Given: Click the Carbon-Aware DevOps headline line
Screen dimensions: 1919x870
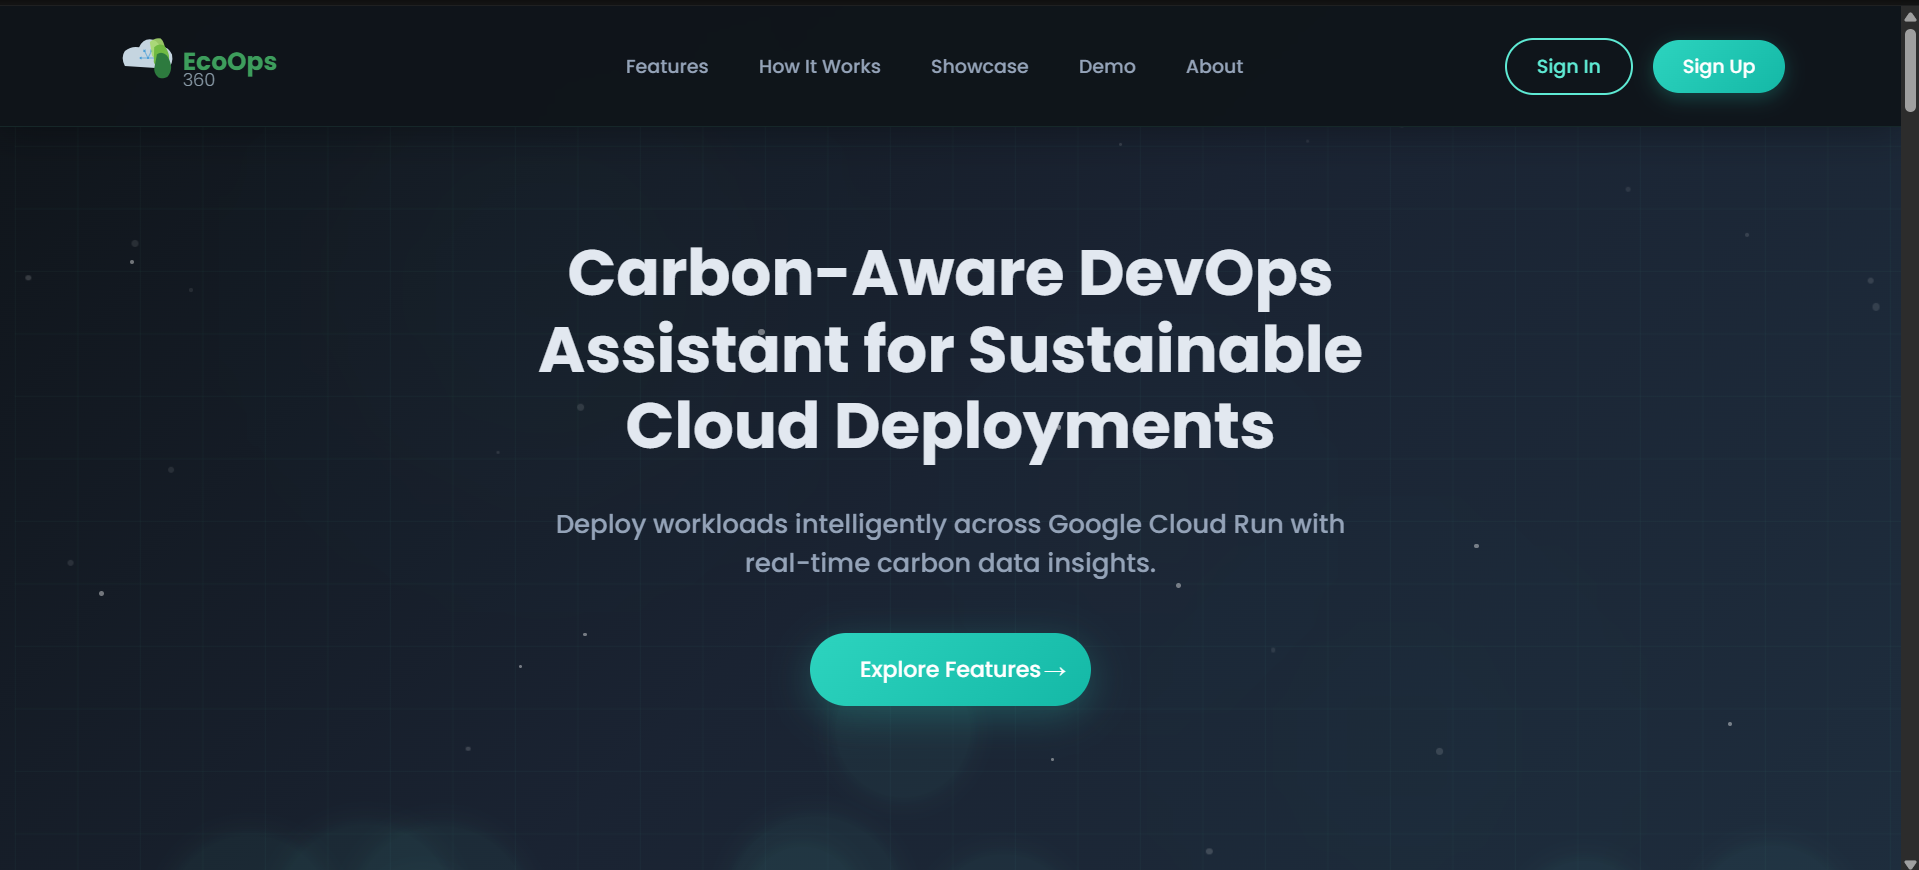Looking at the screenshot, I should coord(950,273).
